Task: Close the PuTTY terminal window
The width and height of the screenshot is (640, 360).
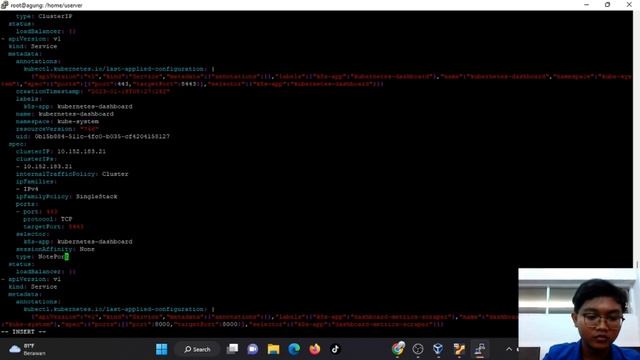Action: click(x=629, y=5)
